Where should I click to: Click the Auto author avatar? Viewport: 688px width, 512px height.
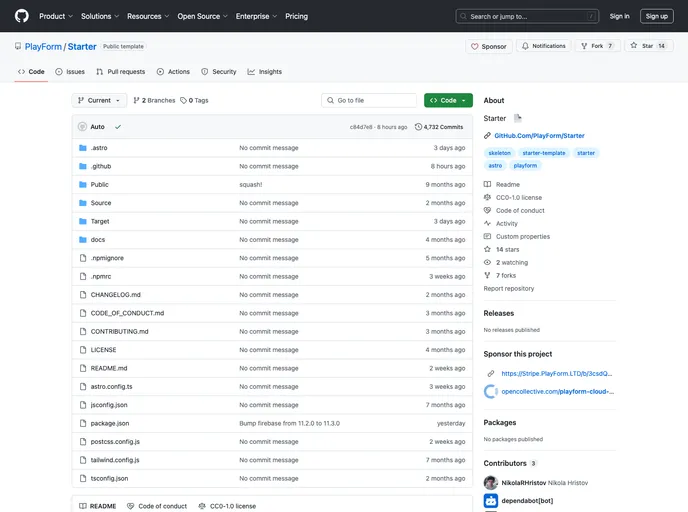(x=82, y=127)
